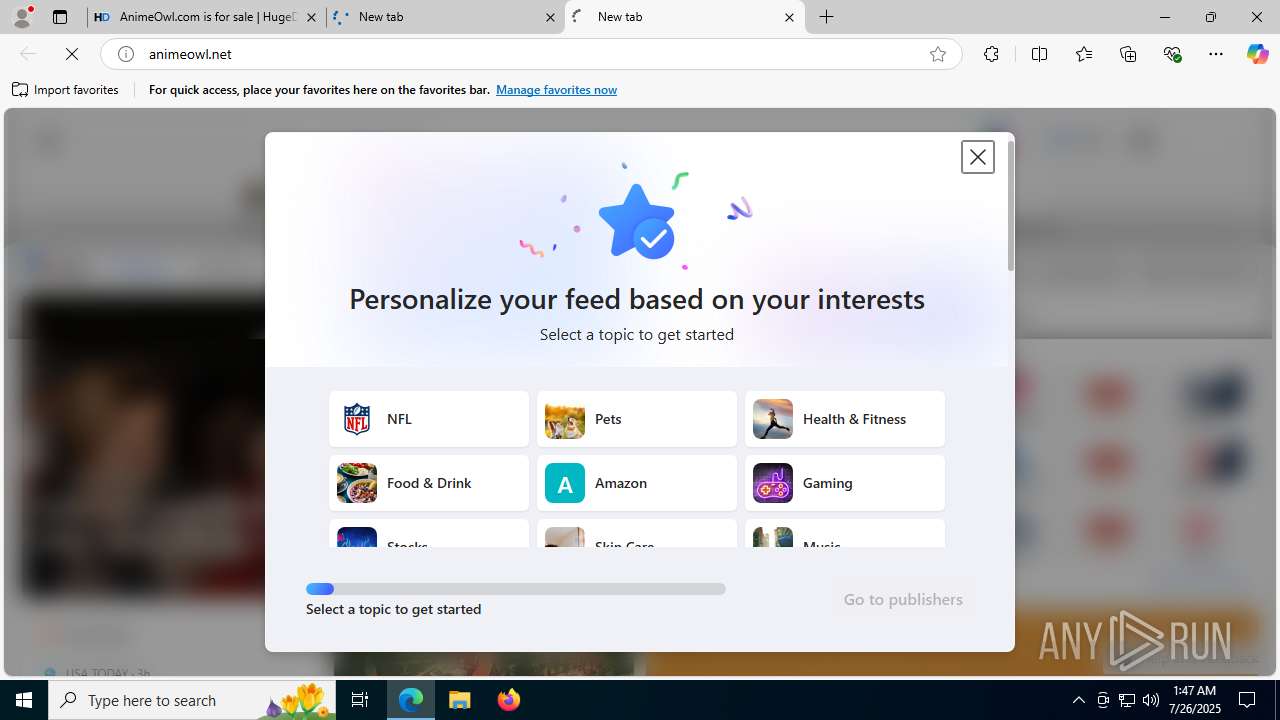1280x720 pixels.
Task: Open the volume control in system tray
Action: [1150, 700]
